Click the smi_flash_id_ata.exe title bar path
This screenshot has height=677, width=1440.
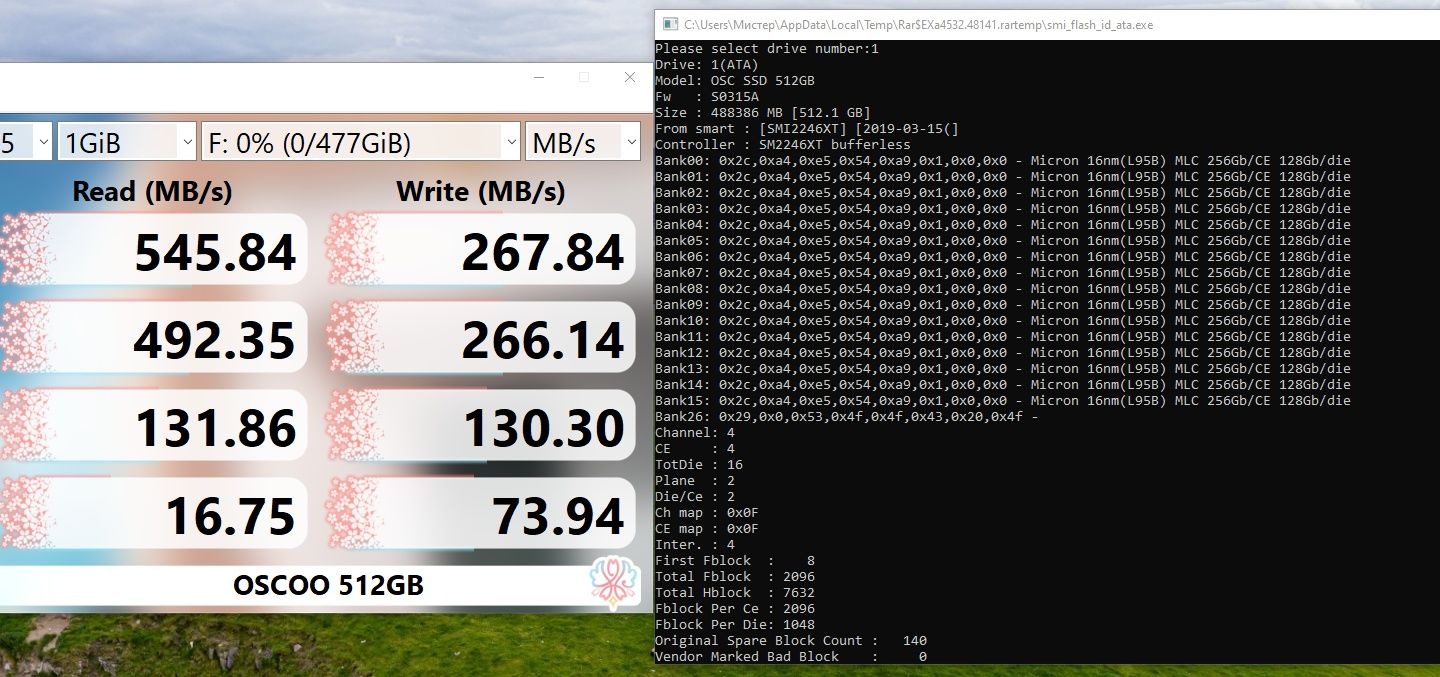click(918, 25)
